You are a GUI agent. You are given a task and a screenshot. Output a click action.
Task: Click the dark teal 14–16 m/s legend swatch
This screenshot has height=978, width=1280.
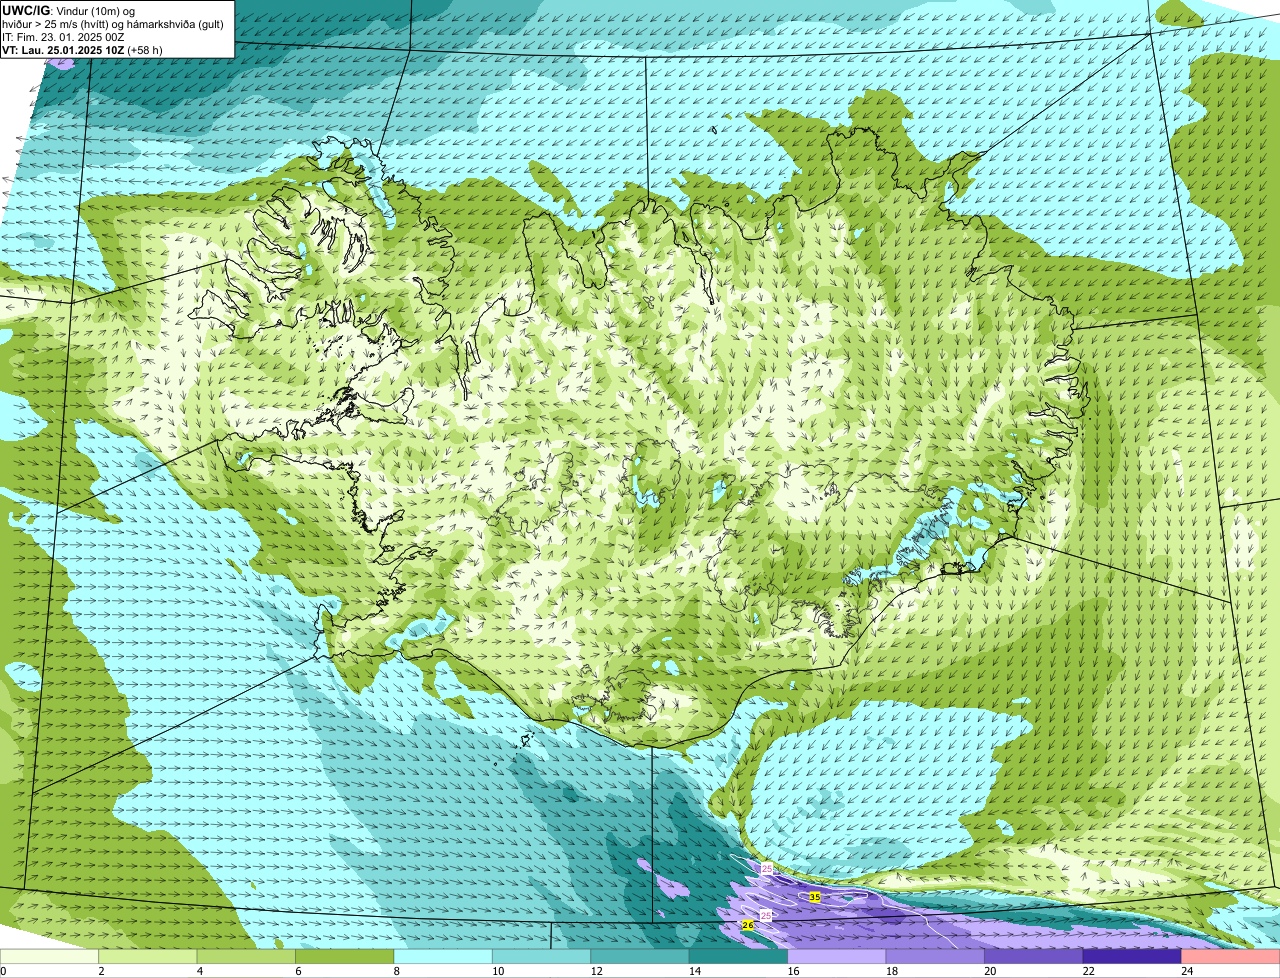coord(738,957)
